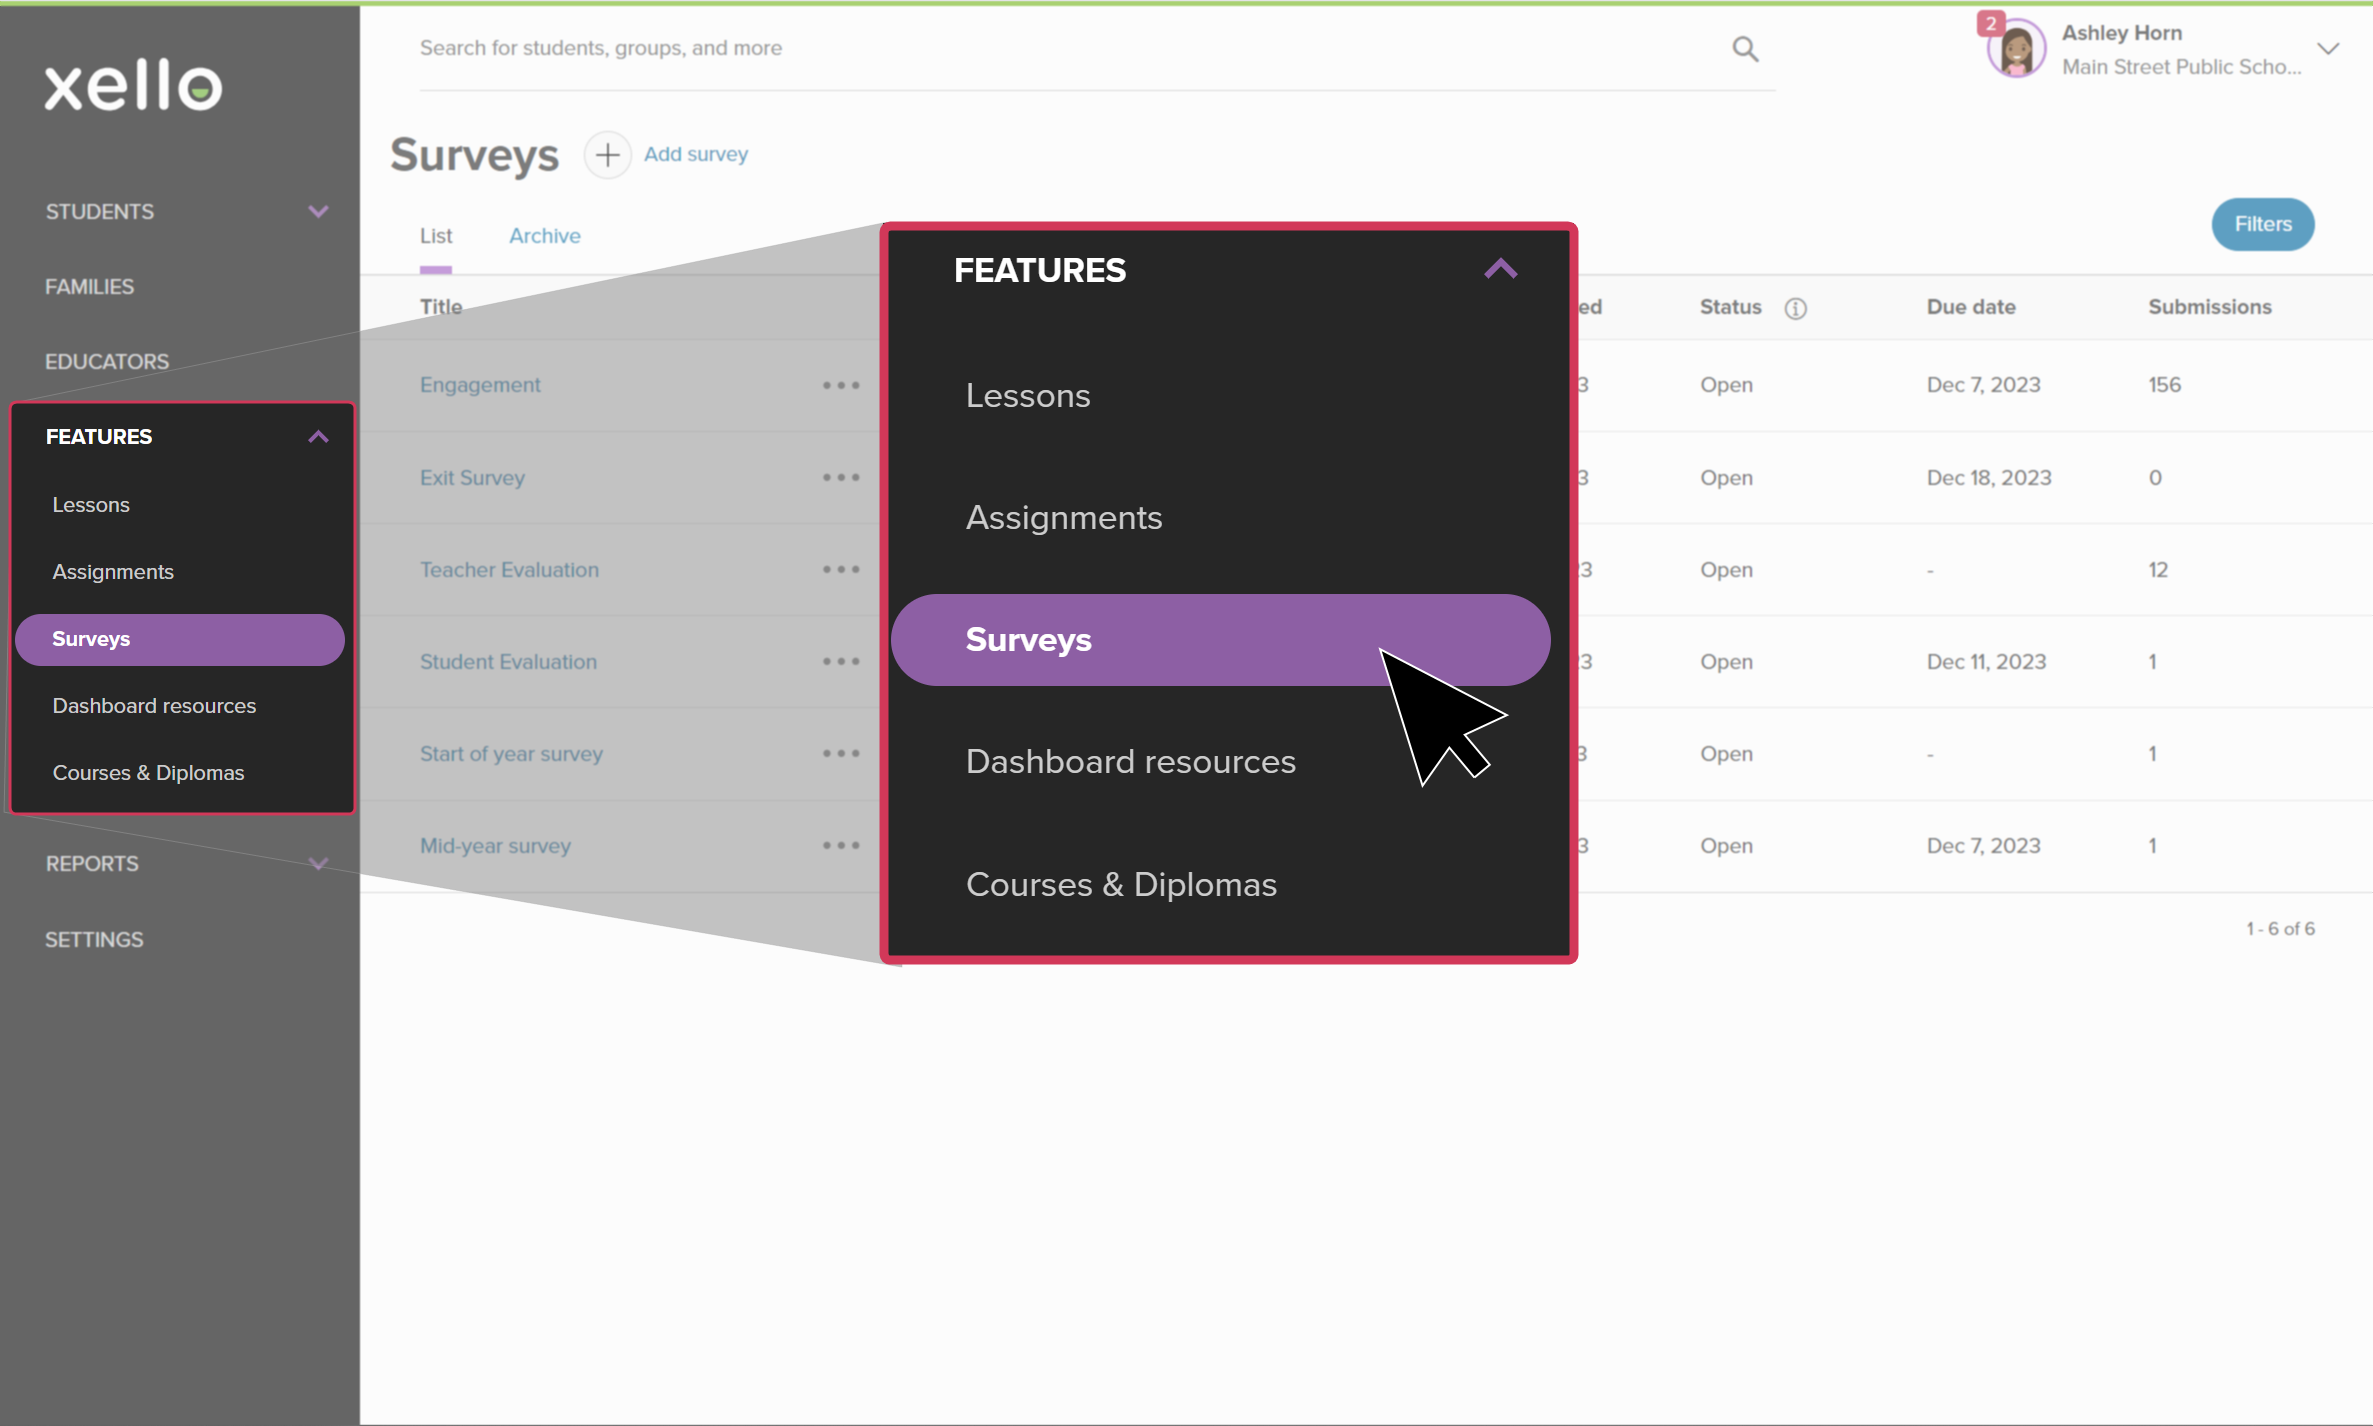Click the Xello logo in the sidebar
Image resolution: width=2373 pixels, height=1426 pixels.
pos(133,84)
